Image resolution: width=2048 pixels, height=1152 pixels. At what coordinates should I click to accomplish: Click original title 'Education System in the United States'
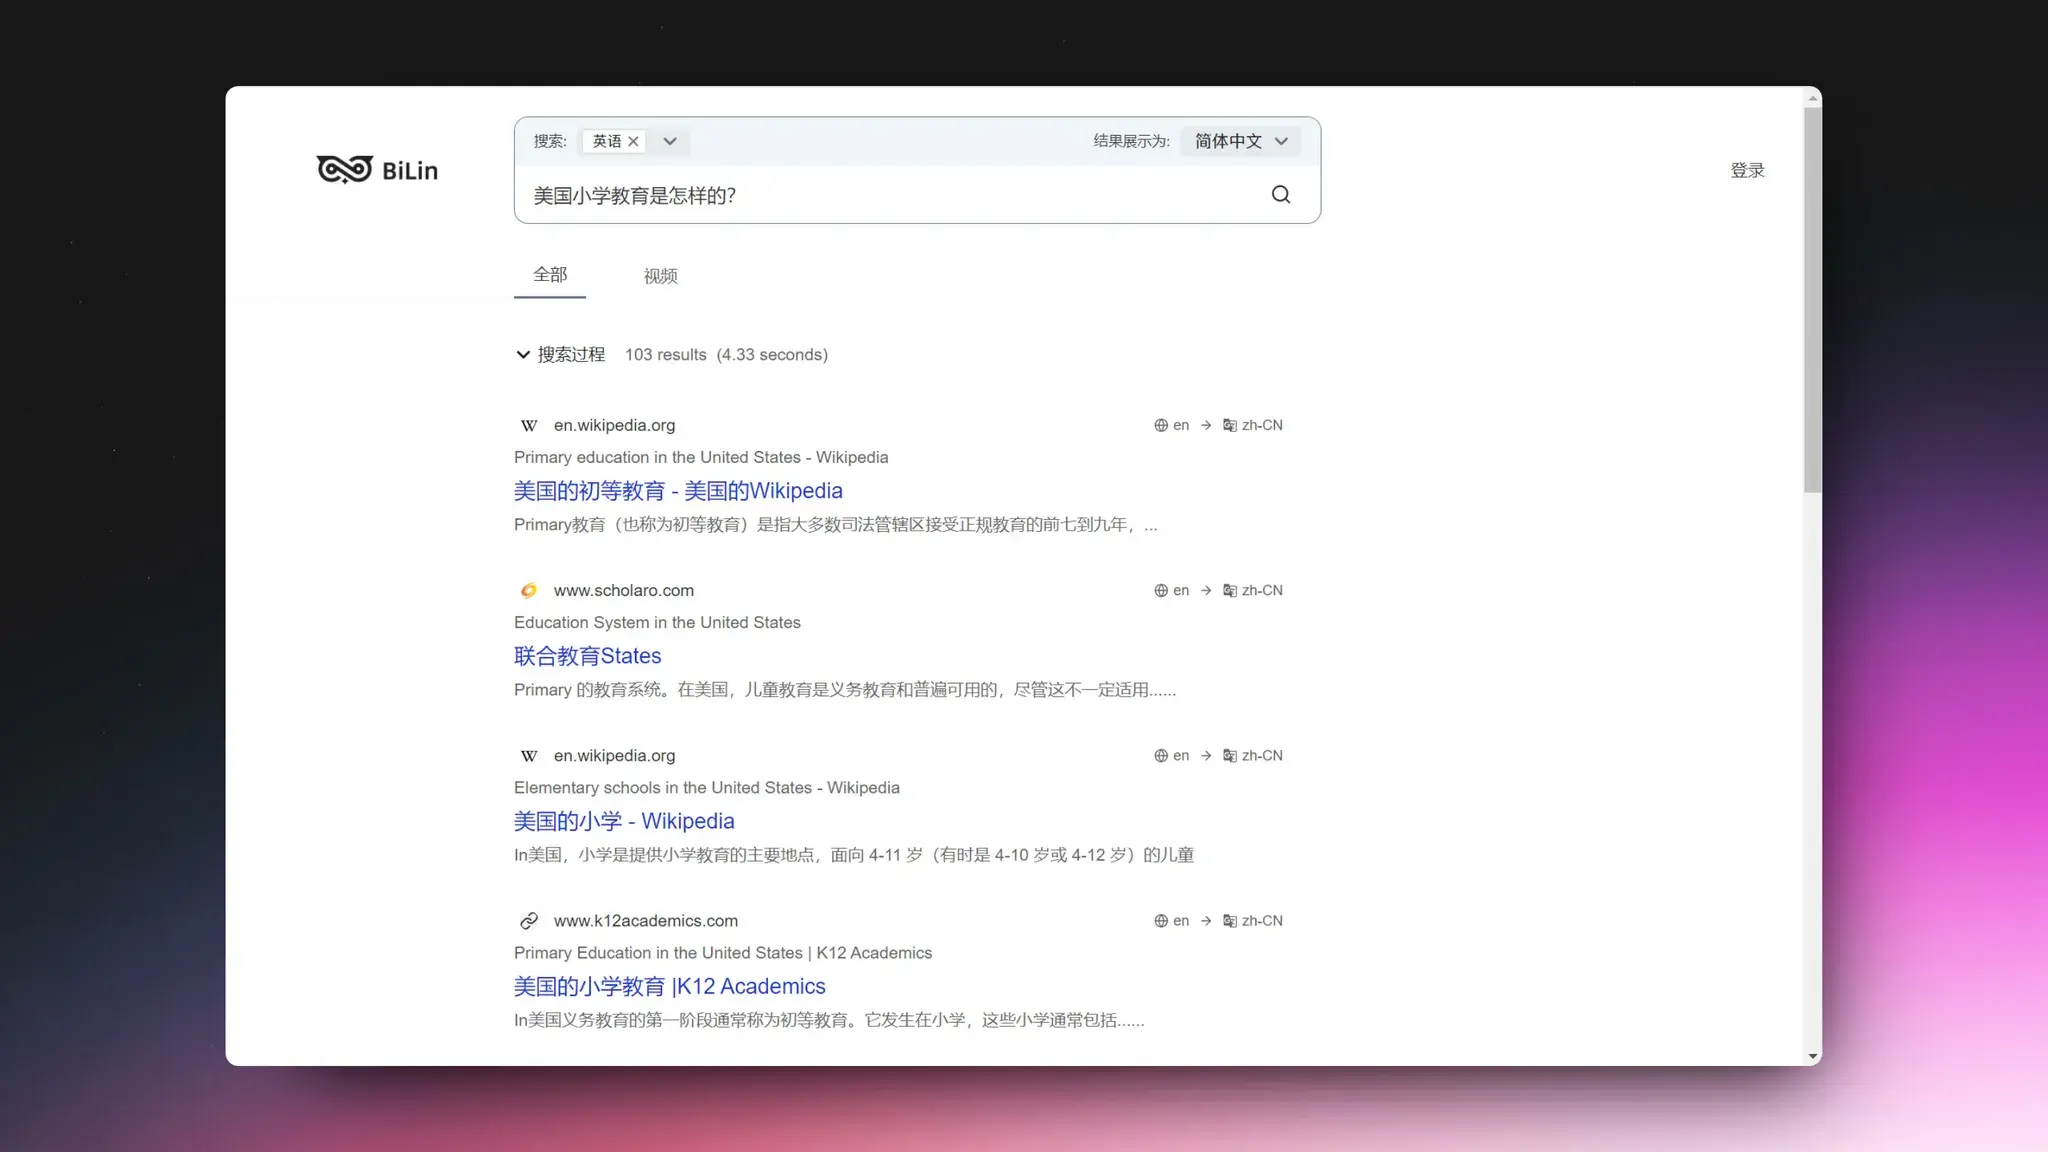coord(657,622)
